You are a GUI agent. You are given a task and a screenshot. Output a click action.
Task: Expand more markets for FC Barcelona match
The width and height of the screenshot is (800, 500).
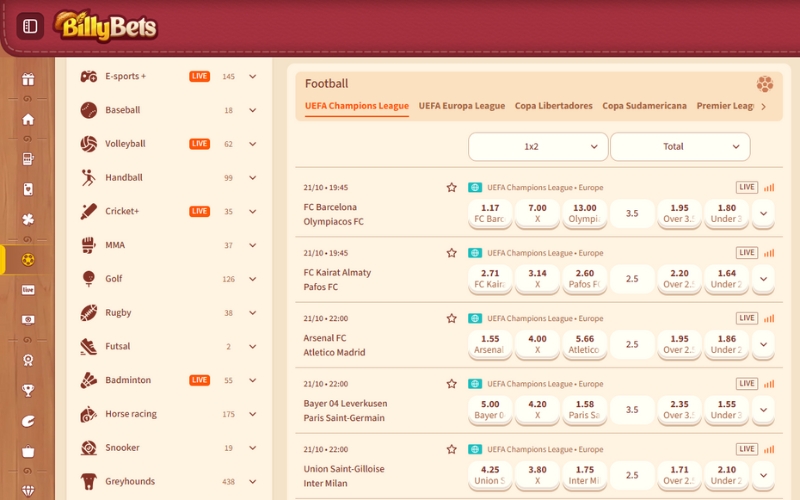(x=763, y=213)
